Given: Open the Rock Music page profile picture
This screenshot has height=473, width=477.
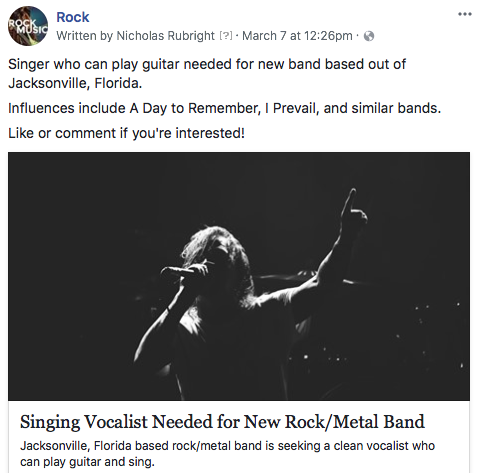Looking at the screenshot, I should 28,26.
